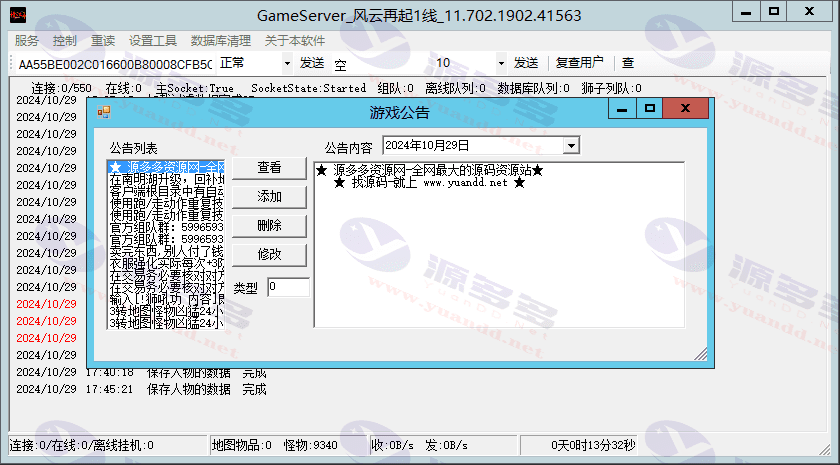Expand the dropdown showing value 10

(x=501, y=63)
